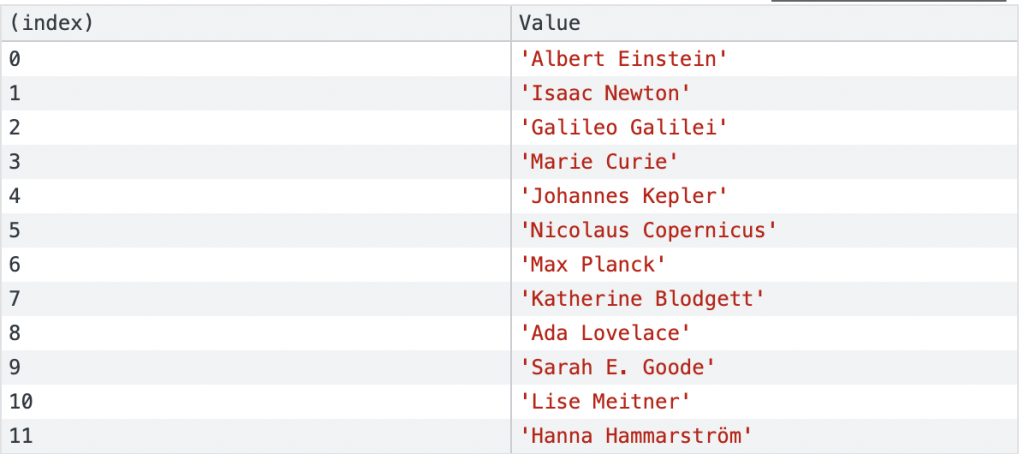The width and height of the screenshot is (1024, 454).
Task: Sort by the 'Value' column header
Action: (x=550, y=23)
